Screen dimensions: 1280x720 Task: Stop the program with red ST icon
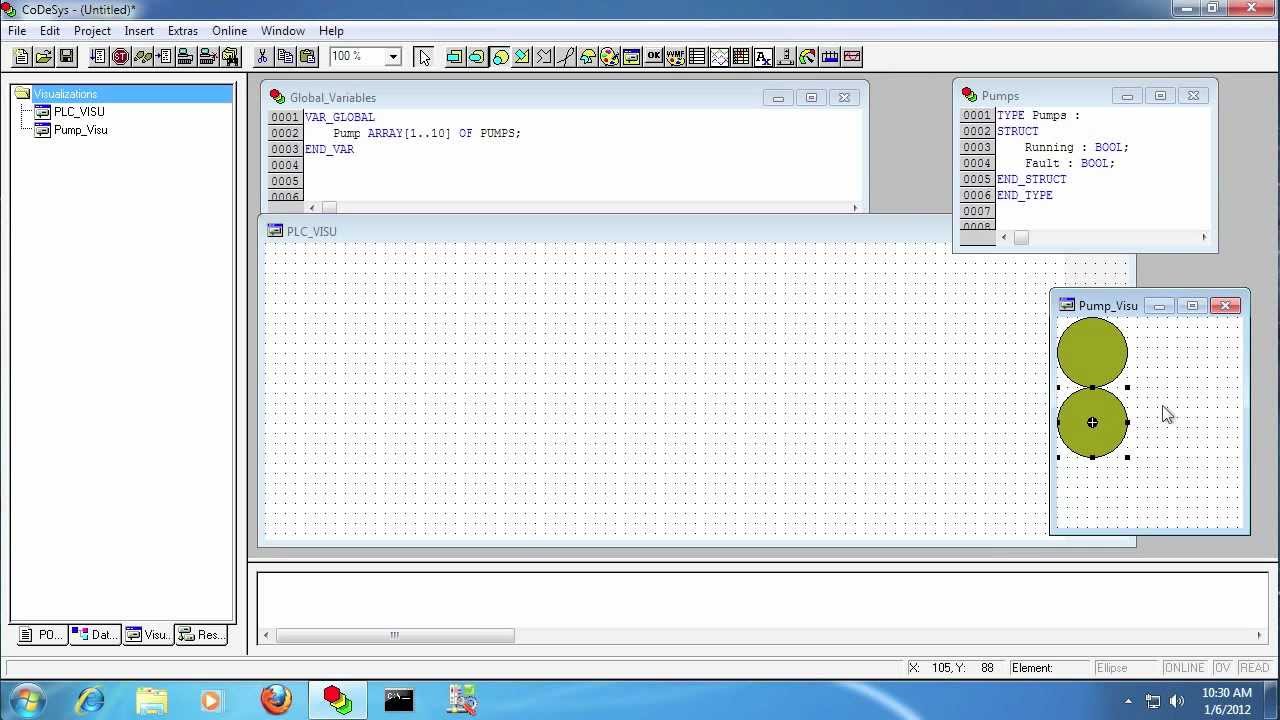[120, 57]
